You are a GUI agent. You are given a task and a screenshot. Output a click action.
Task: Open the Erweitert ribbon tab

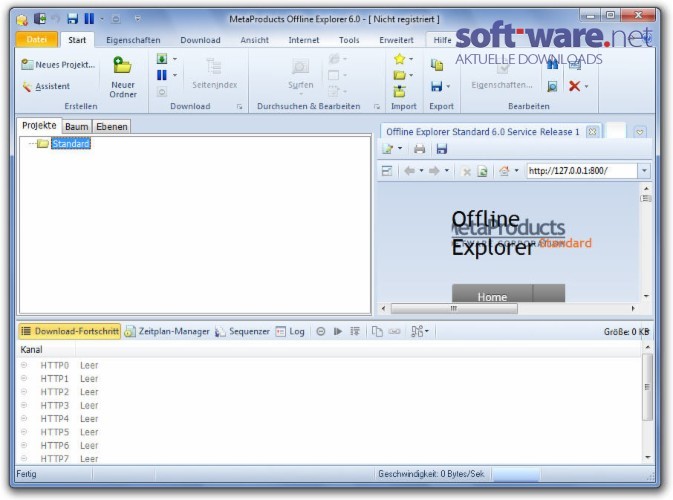click(396, 40)
